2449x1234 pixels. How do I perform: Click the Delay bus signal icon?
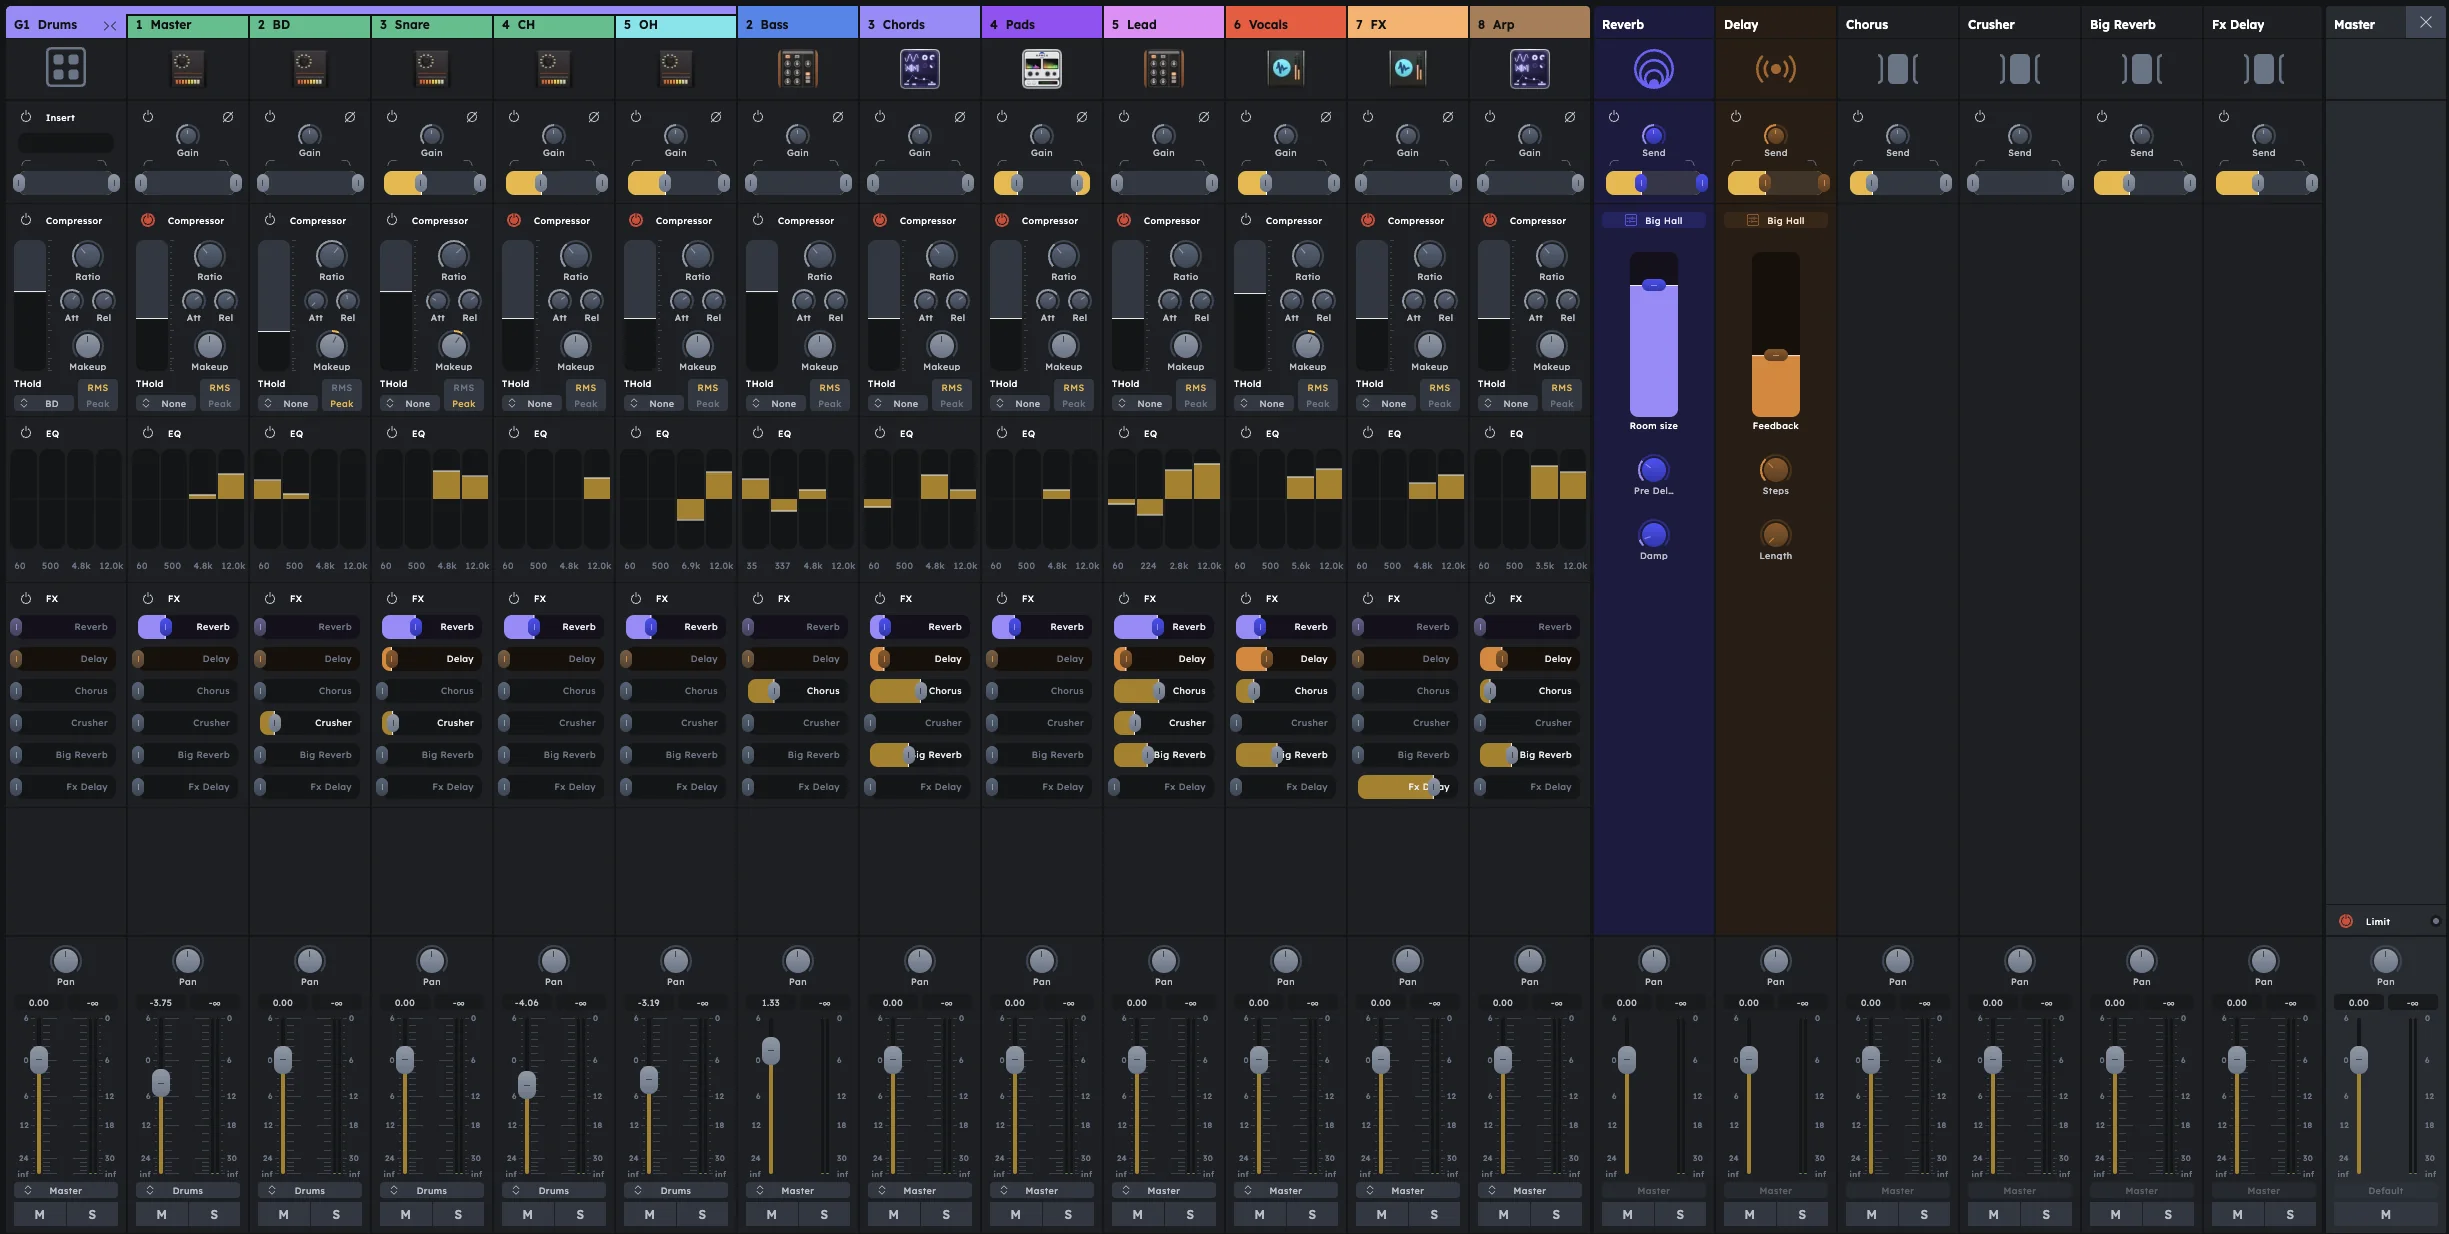point(1774,68)
